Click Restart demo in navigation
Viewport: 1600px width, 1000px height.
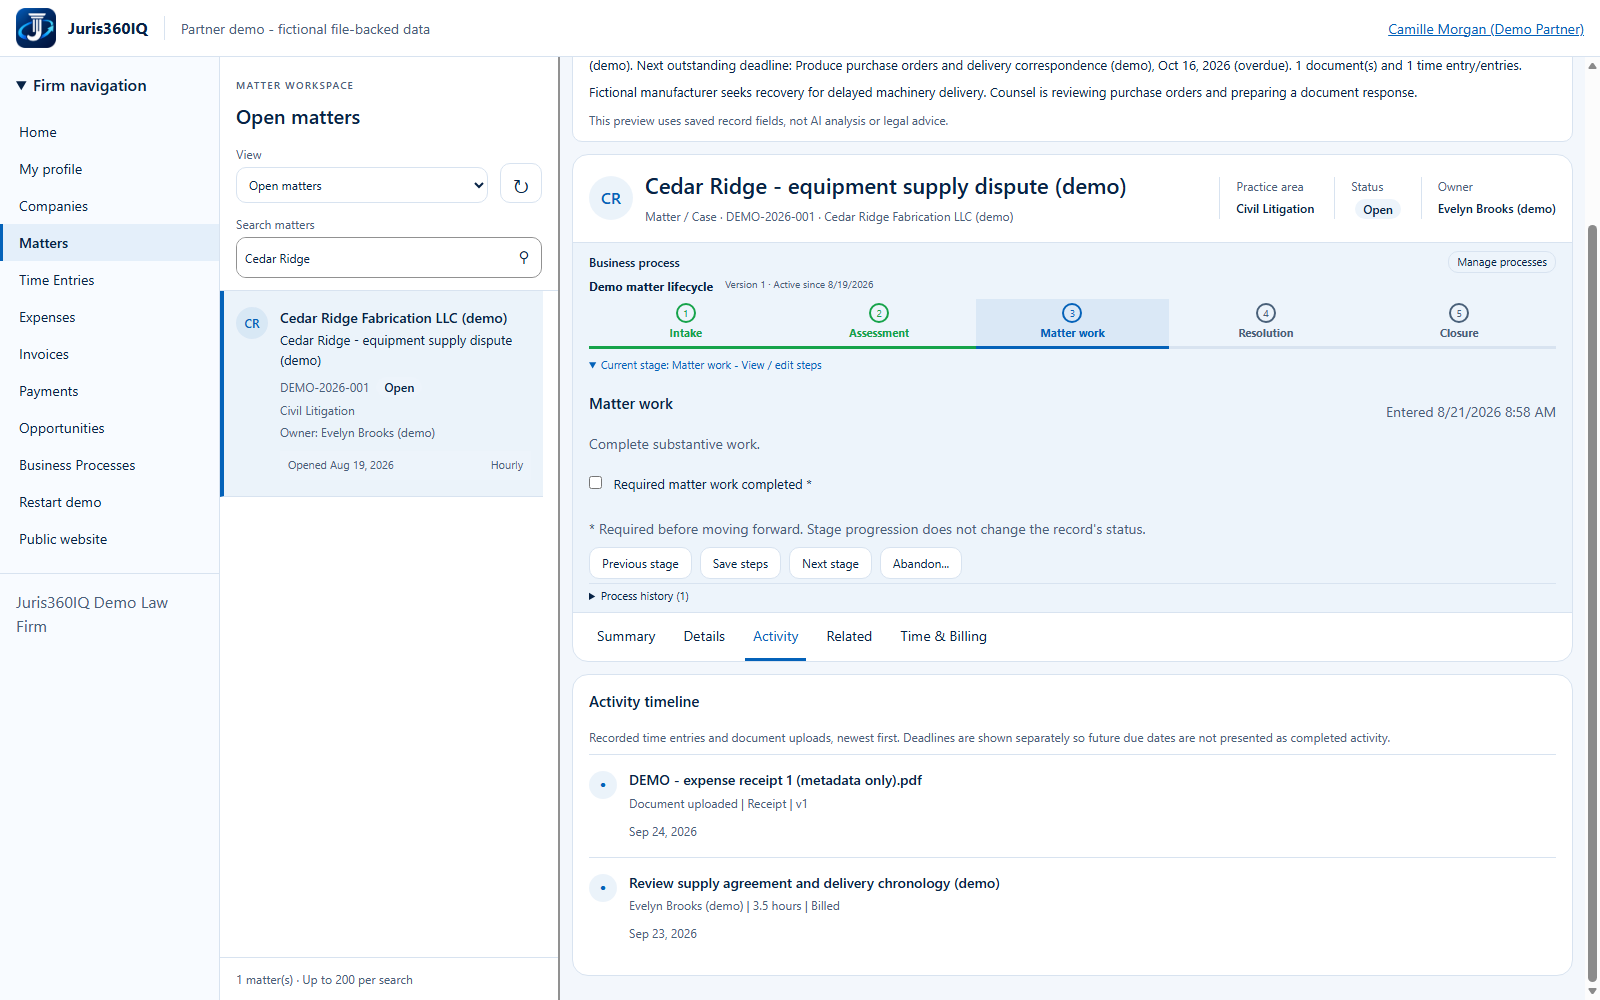tap(110, 502)
